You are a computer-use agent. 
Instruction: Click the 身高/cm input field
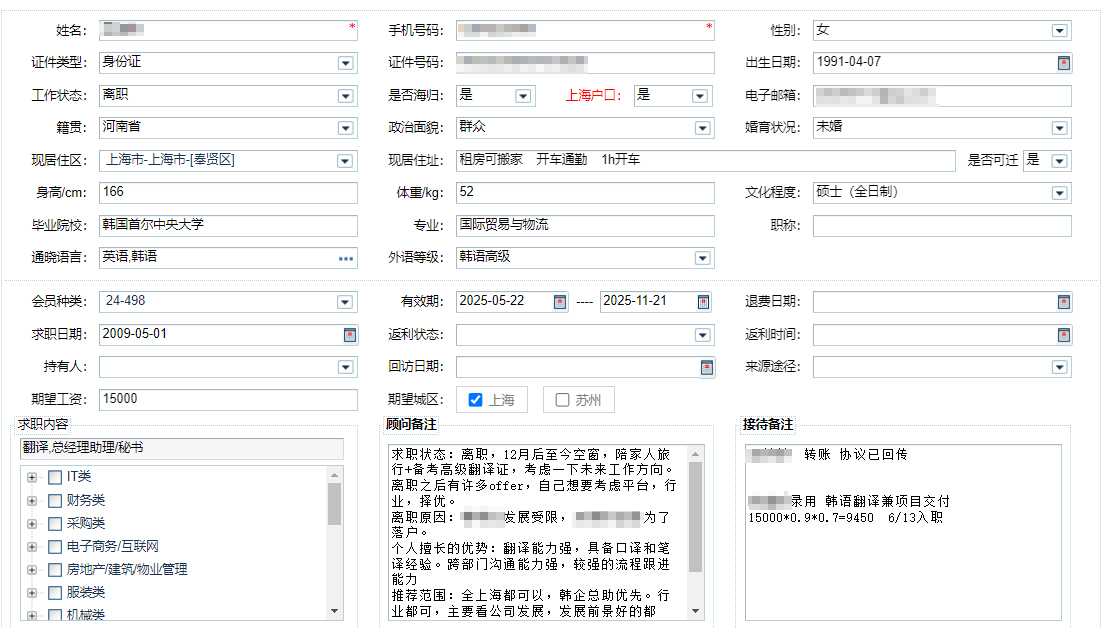tap(228, 193)
